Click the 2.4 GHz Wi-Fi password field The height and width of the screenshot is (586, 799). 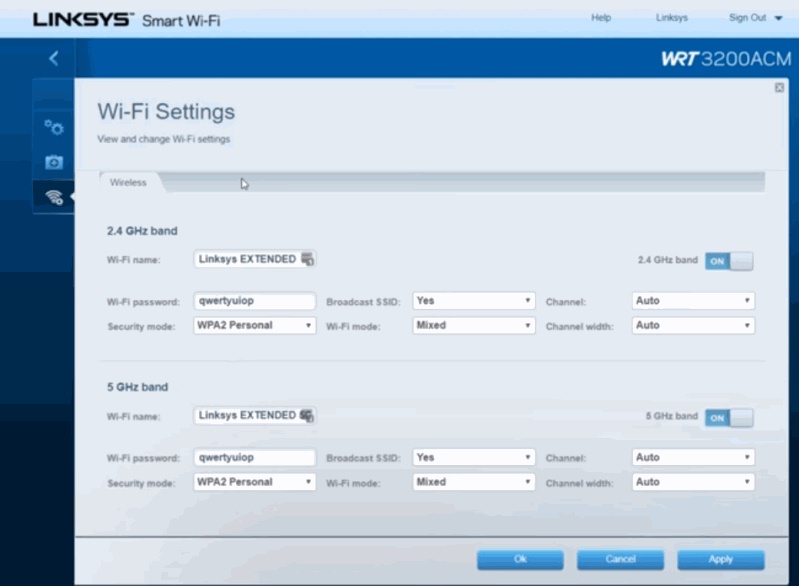click(x=254, y=301)
